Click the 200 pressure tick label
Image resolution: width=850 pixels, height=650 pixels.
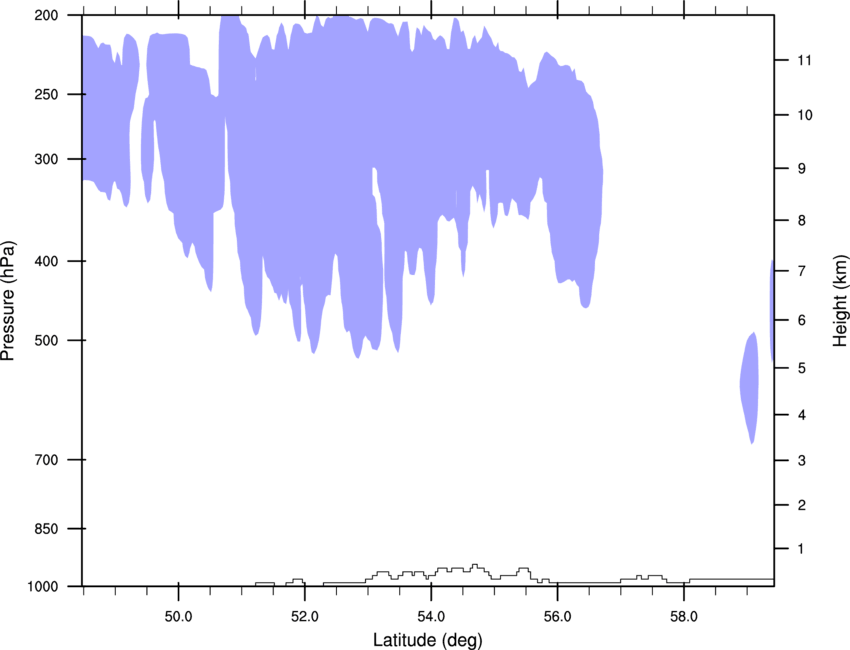coord(46,15)
